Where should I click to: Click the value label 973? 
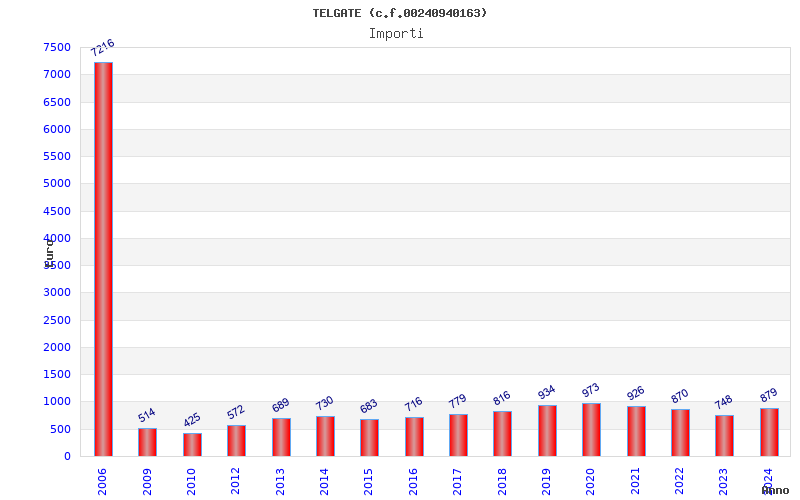click(x=591, y=391)
